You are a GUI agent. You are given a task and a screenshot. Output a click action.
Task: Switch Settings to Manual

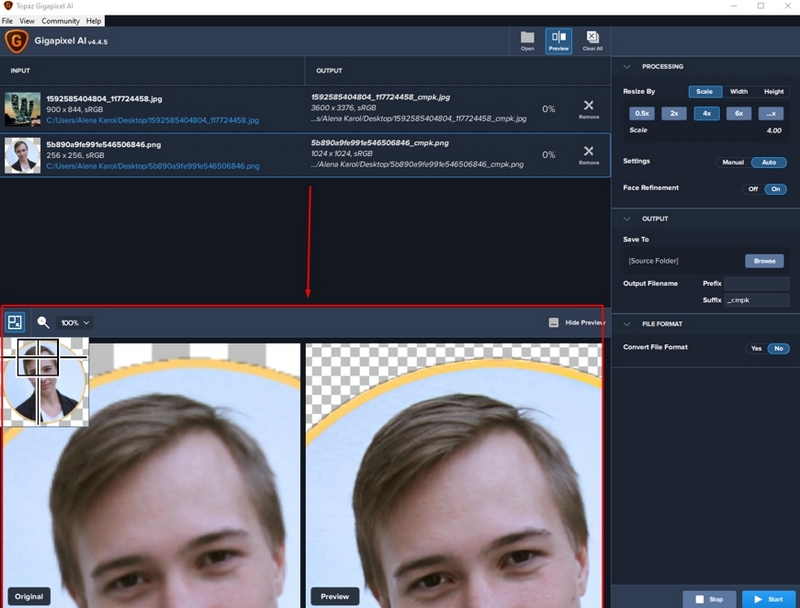pos(733,162)
